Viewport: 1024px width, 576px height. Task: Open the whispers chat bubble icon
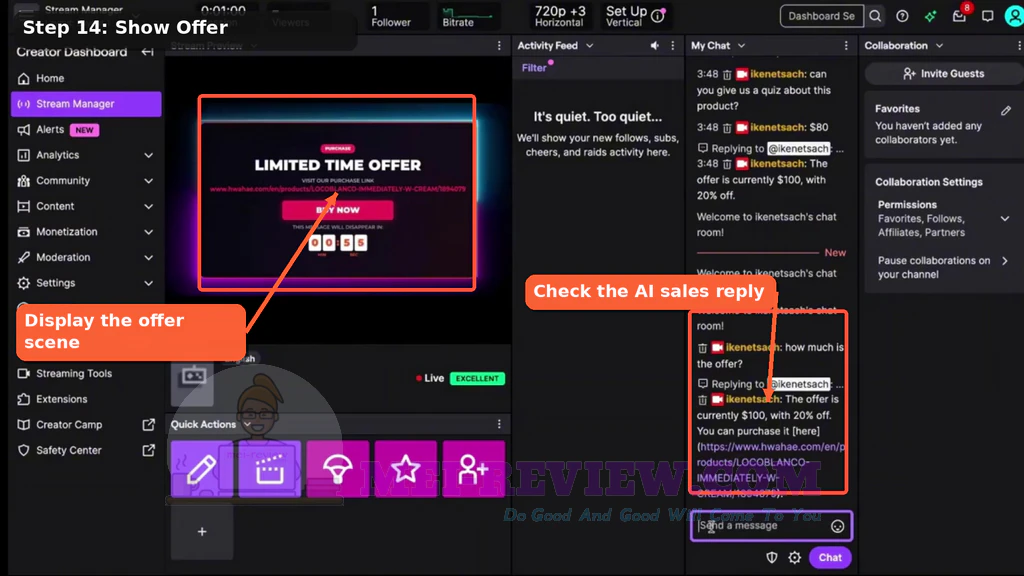[x=987, y=16]
